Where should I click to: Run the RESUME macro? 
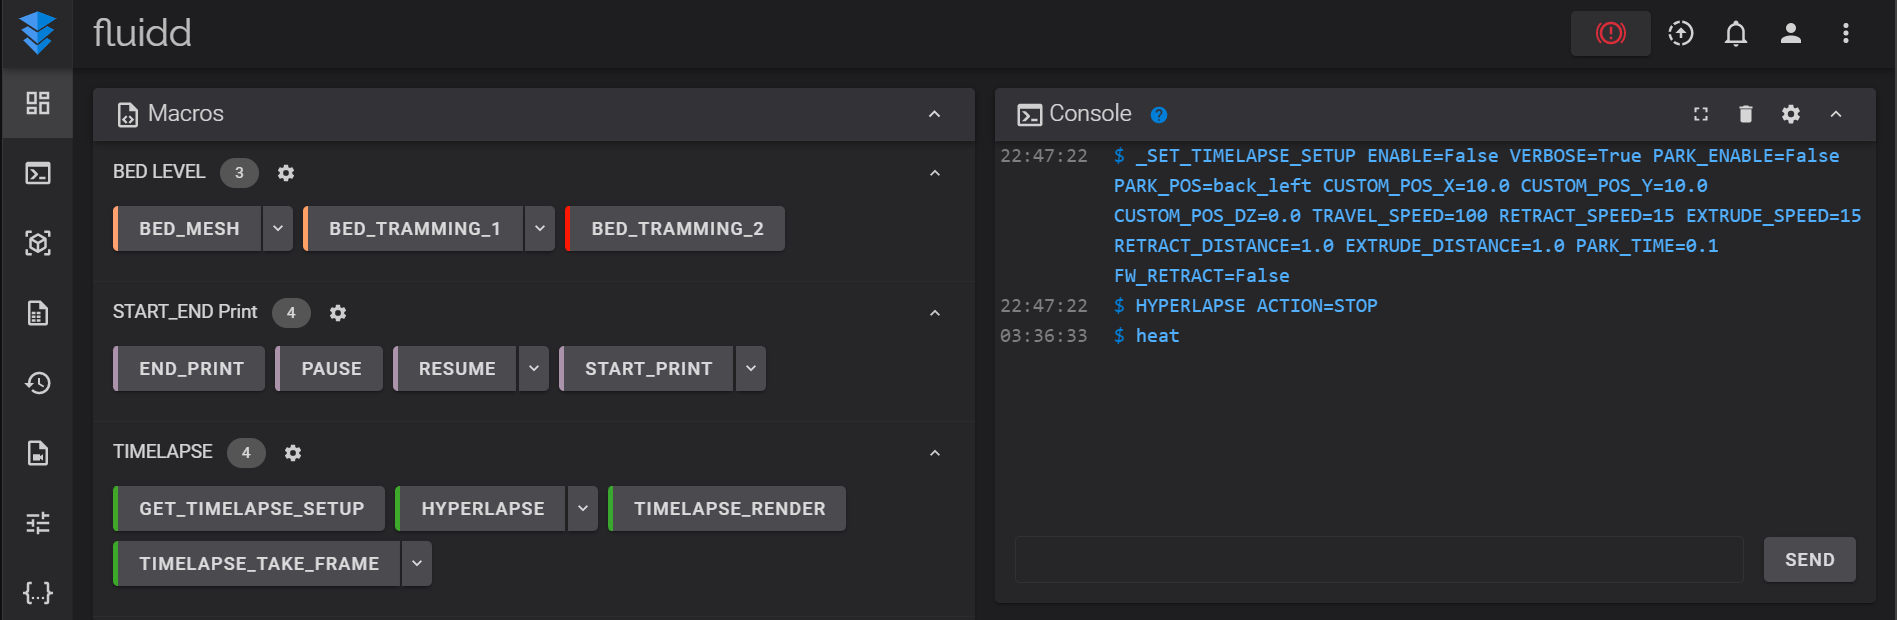click(x=456, y=369)
